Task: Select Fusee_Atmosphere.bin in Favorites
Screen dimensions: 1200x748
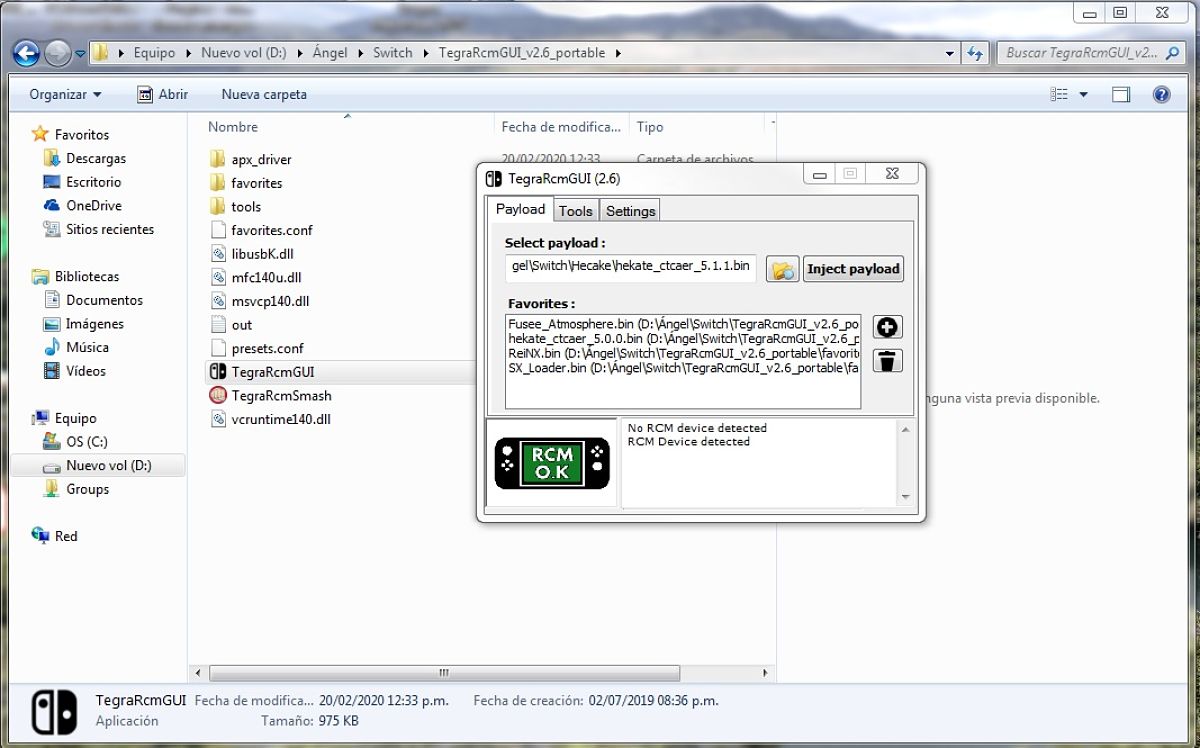Action: click(683, 325)
